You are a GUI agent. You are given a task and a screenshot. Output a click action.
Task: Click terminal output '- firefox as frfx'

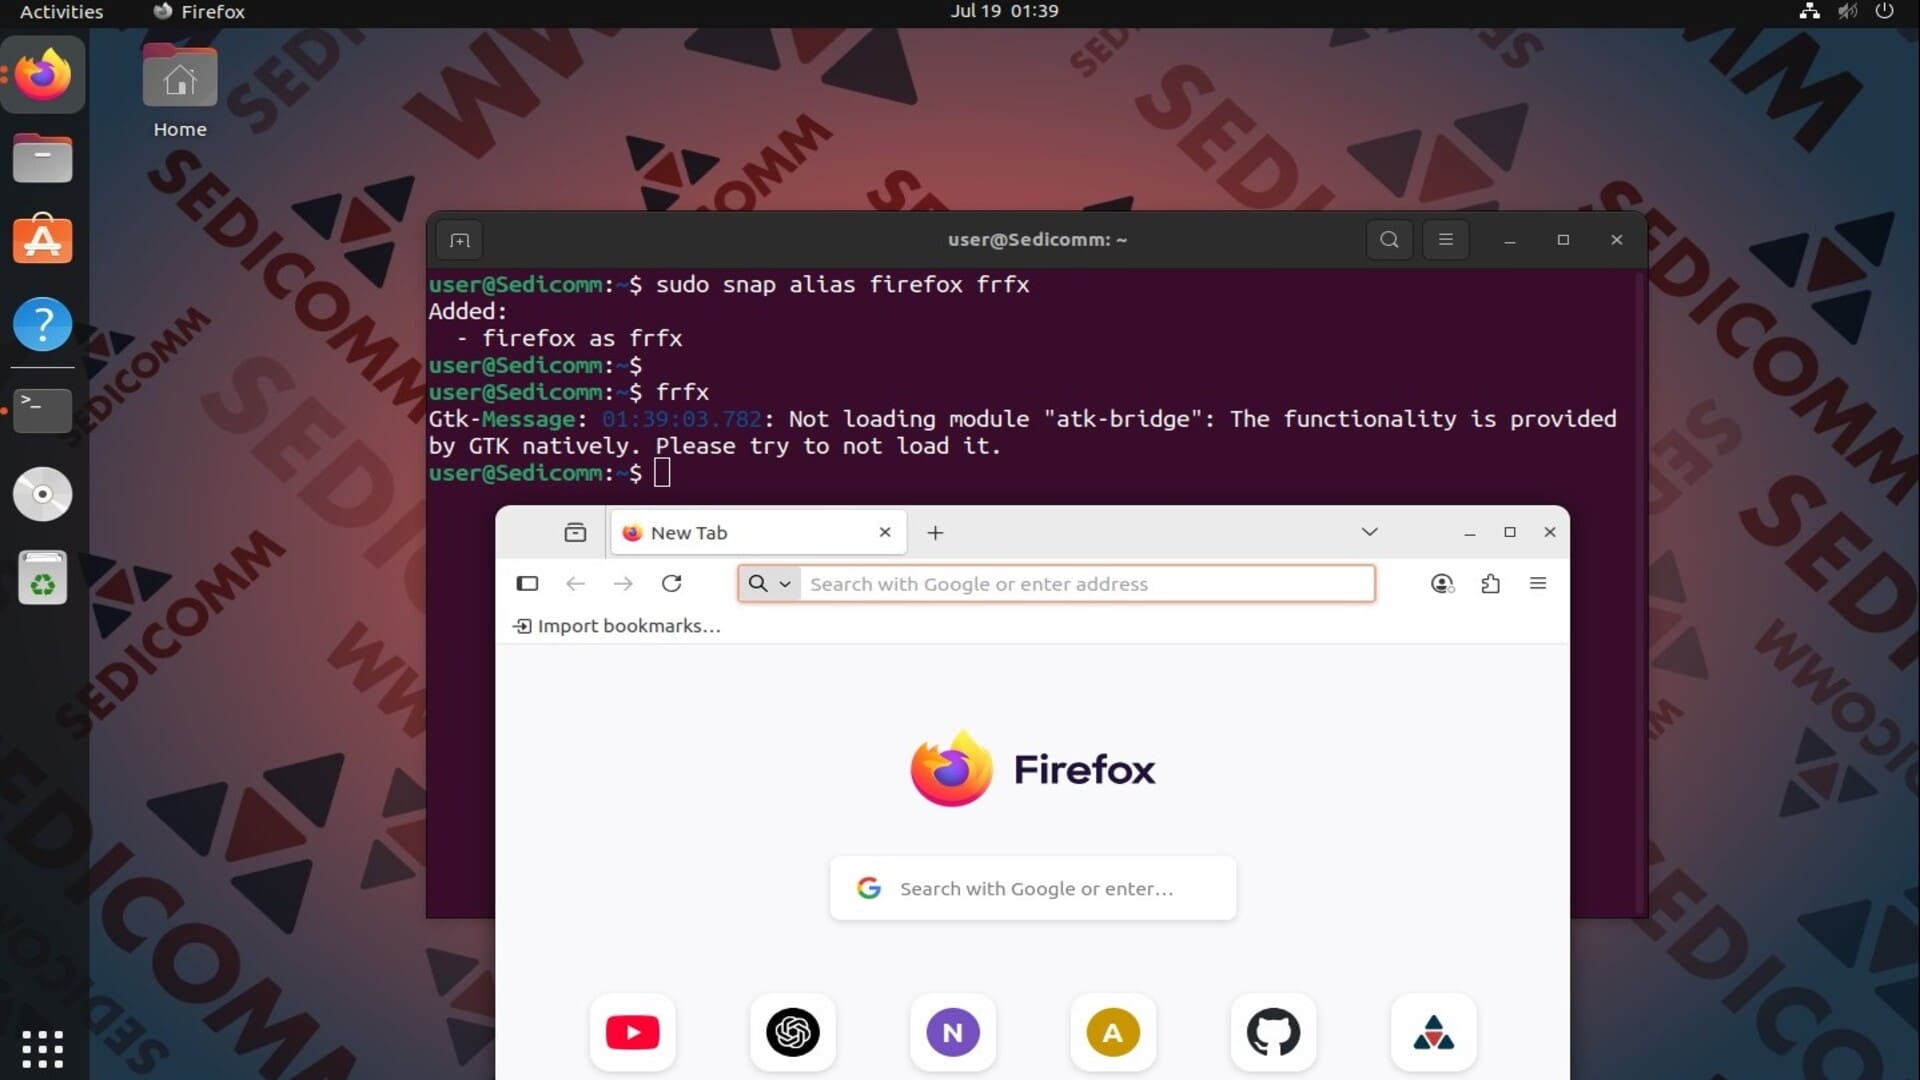pyautogui.click(x=569, y=339)
